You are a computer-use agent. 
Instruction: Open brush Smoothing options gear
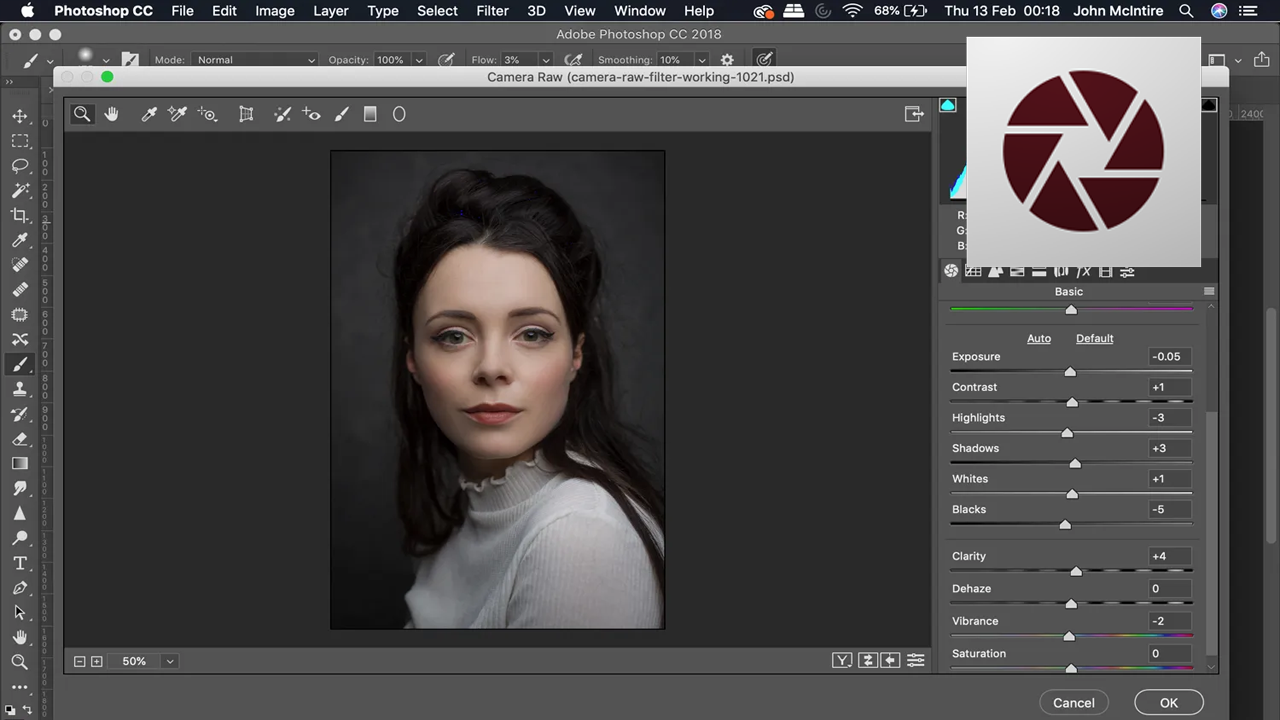(727, 60)
